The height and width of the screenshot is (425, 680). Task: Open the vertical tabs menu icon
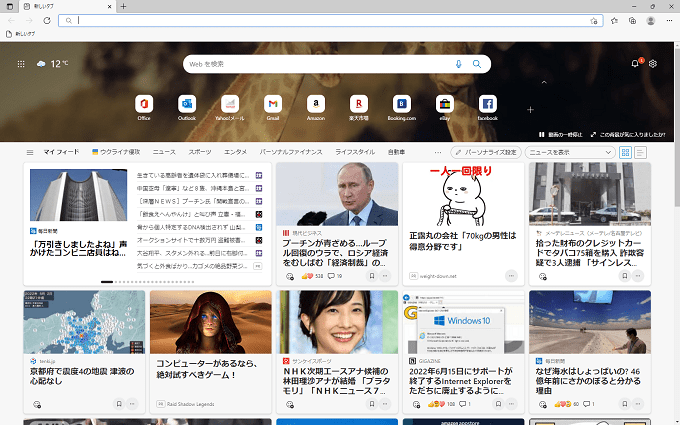[10, 7]
